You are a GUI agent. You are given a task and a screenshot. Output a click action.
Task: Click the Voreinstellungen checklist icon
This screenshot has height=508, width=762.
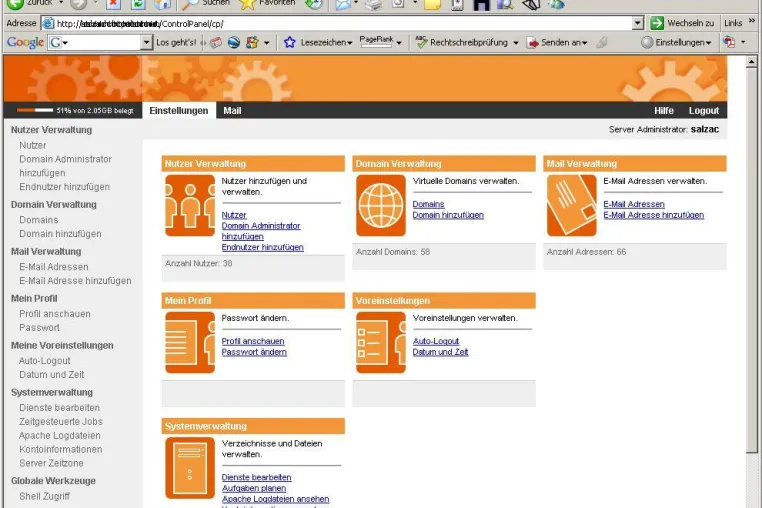point(381,343)
